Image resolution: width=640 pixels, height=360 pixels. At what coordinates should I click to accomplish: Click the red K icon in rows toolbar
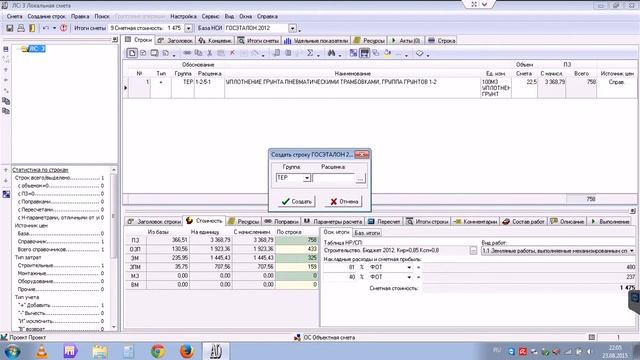(232, 53)
